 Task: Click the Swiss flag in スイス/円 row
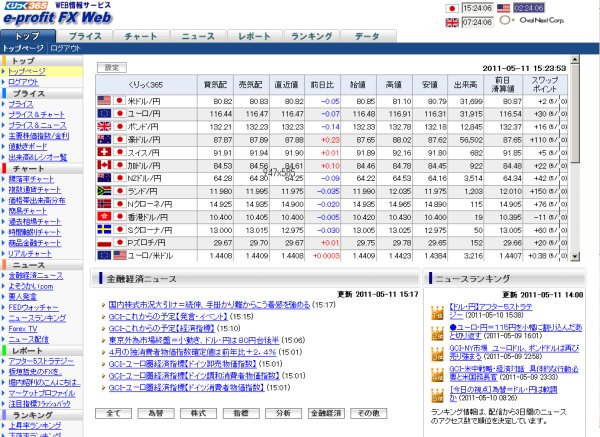coord(104,152)
